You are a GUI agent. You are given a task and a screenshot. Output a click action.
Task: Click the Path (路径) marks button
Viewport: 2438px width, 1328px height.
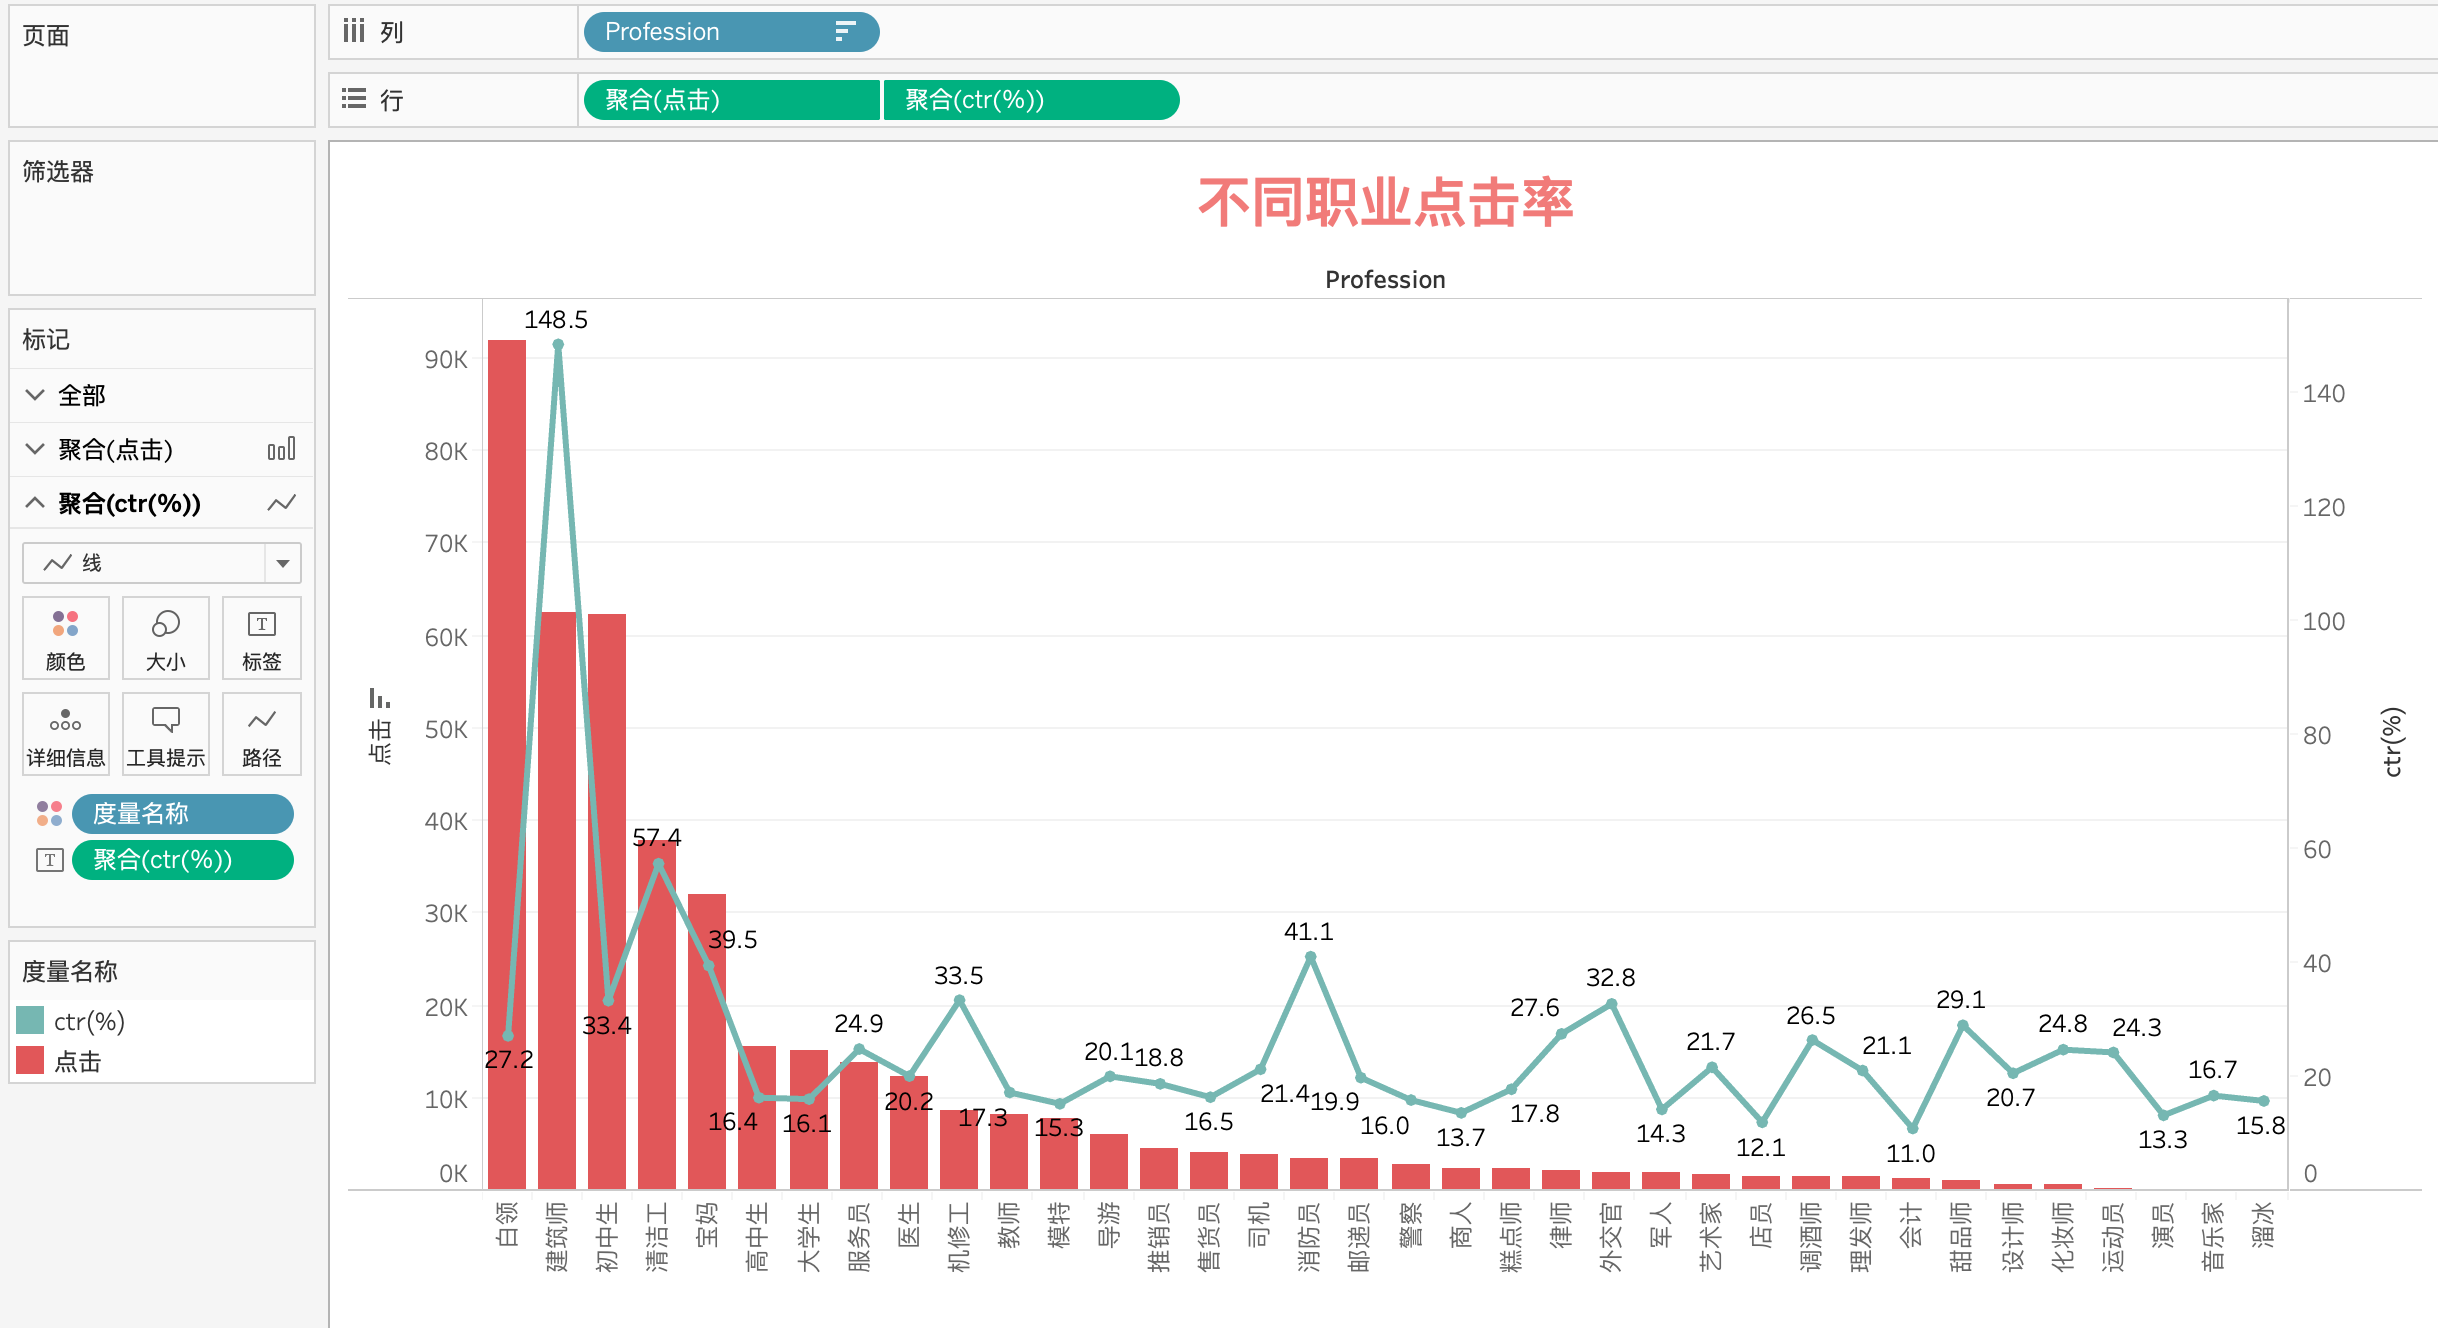tap(262, 734)
